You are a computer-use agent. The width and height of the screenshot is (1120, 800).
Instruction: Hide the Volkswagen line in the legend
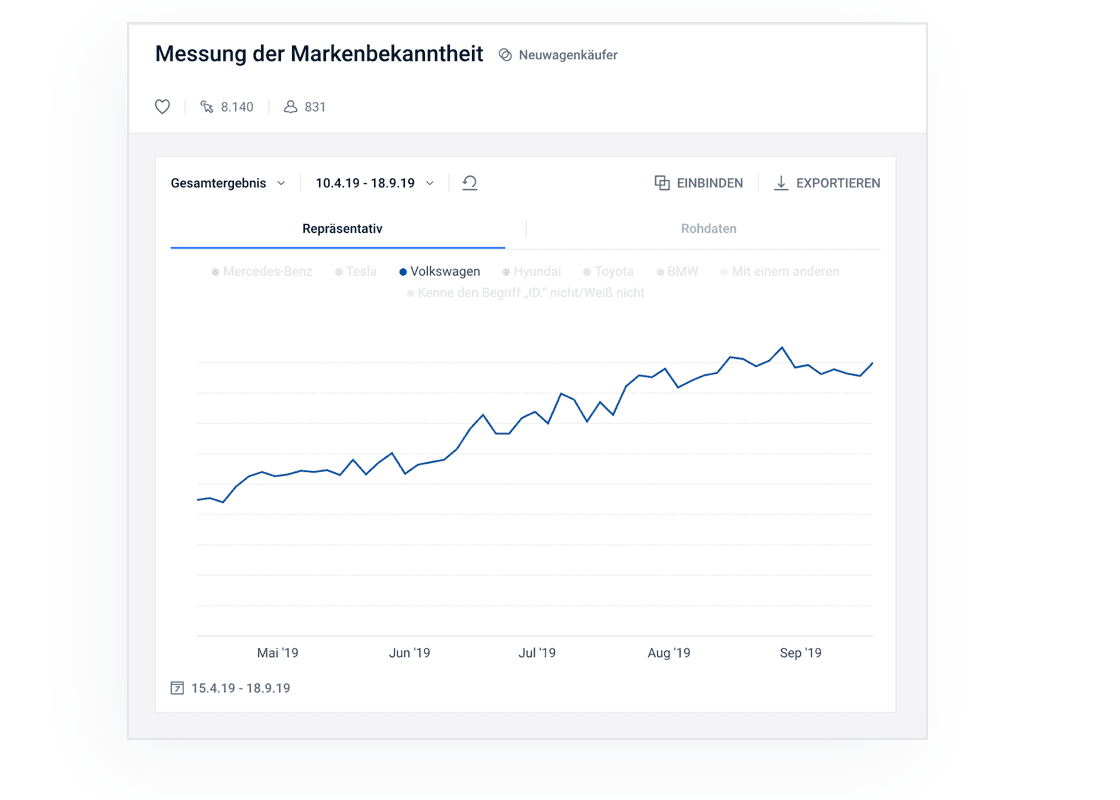tap(440, 271)
